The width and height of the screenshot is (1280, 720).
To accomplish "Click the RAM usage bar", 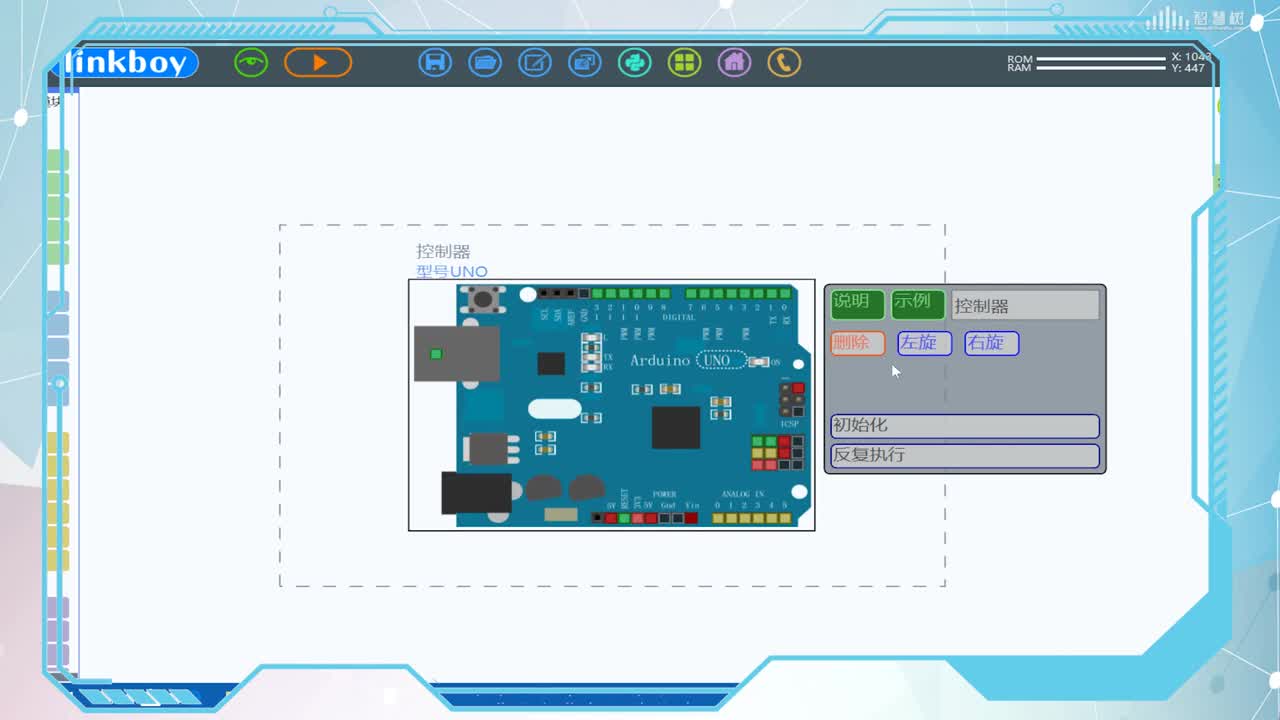I will 1101,68.
